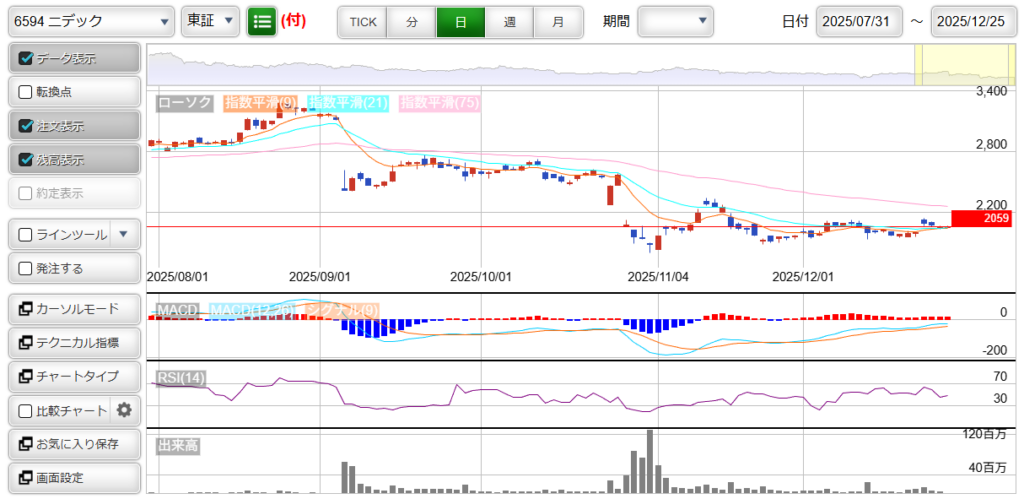Image resolution: width=1024 pixels, height=499 pixels.
Task: Expand the ラインツール dropdown arrow
Action: (124, 235)
